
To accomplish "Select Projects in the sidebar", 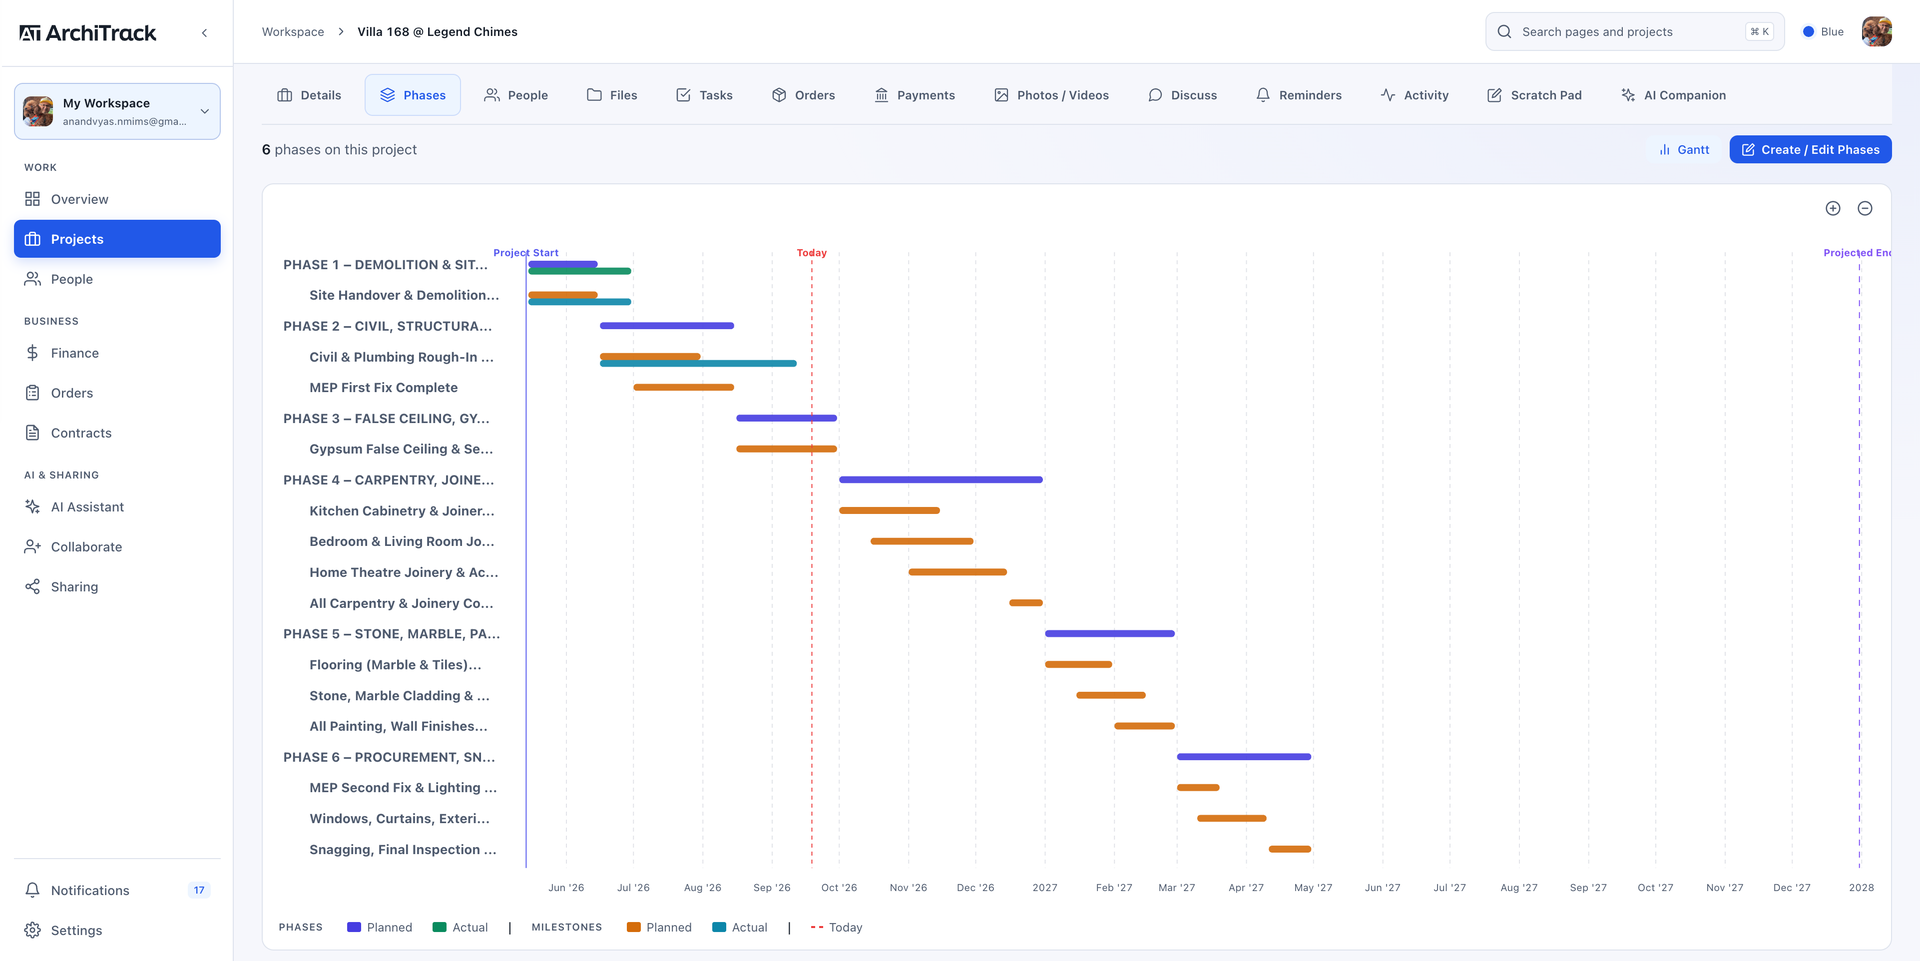I will (x=117, y=239).
